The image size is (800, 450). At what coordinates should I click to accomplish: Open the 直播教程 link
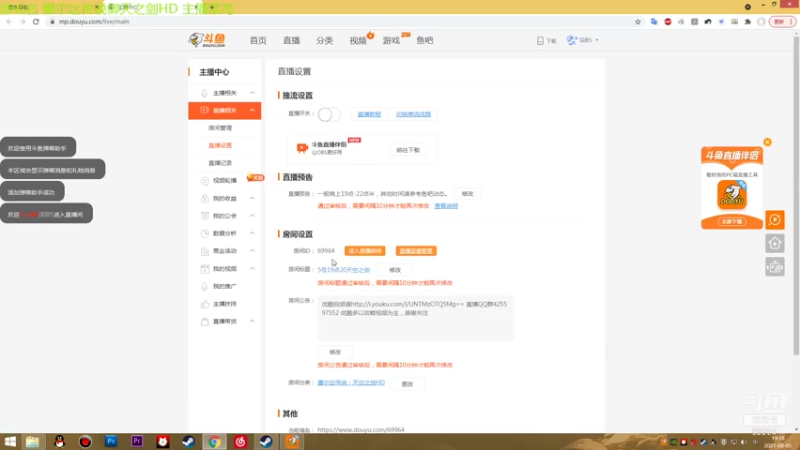tap(369, 114)
